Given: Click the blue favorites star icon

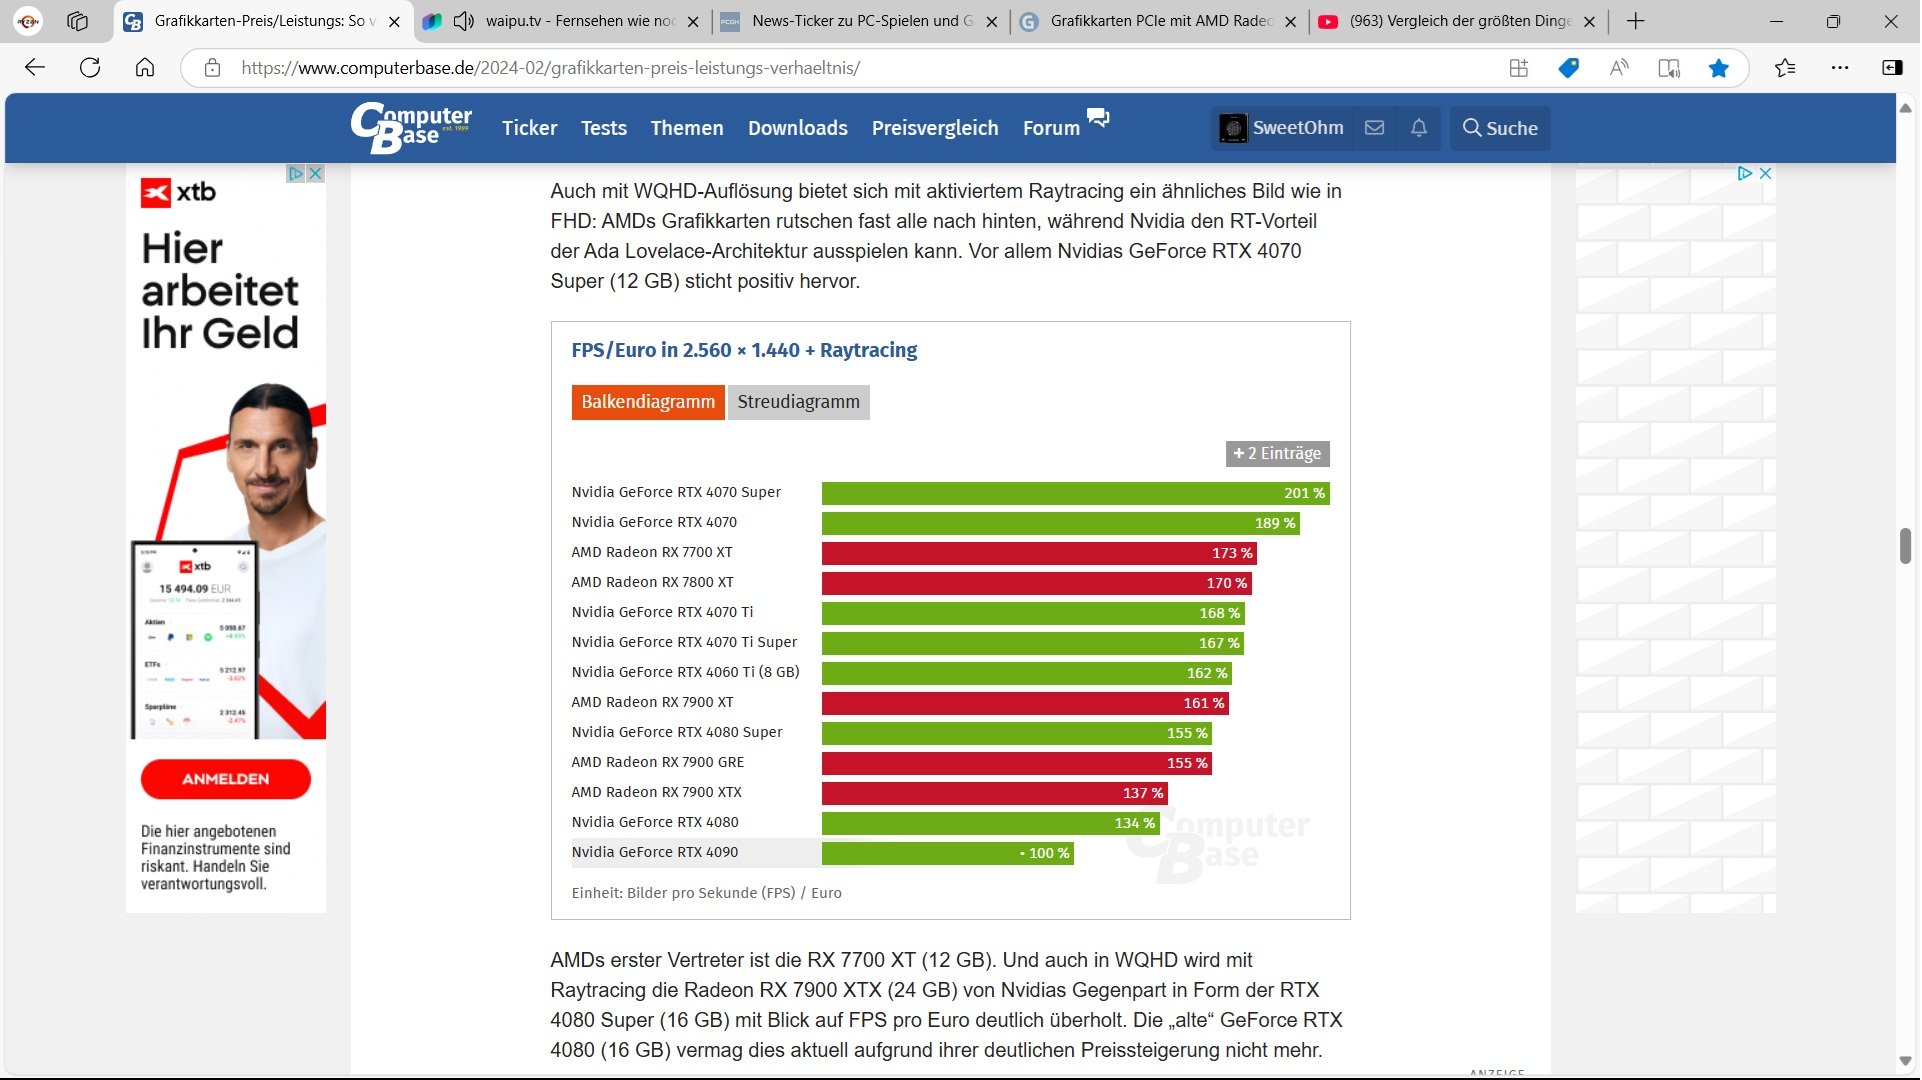Looking at the screenshot, I should coord(1719,68).
